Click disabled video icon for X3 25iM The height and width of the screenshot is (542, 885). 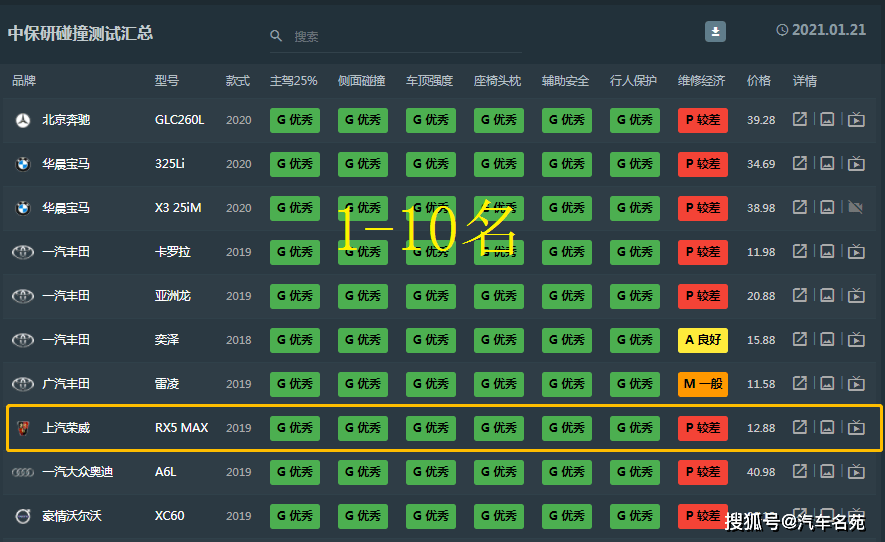(856, 208)
